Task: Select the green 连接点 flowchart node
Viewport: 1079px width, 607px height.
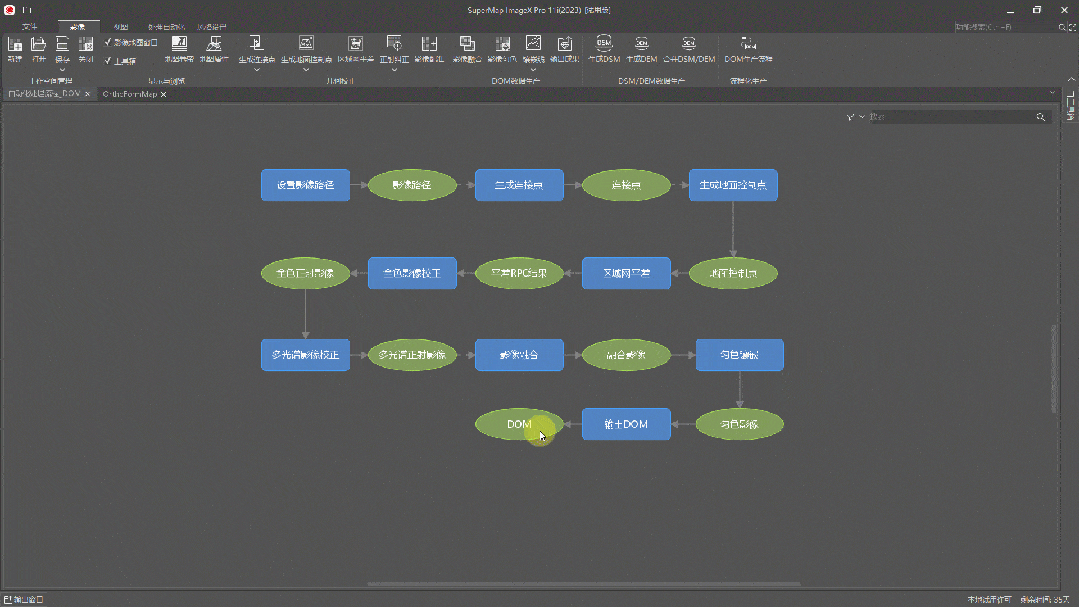Action: [626, 185]
